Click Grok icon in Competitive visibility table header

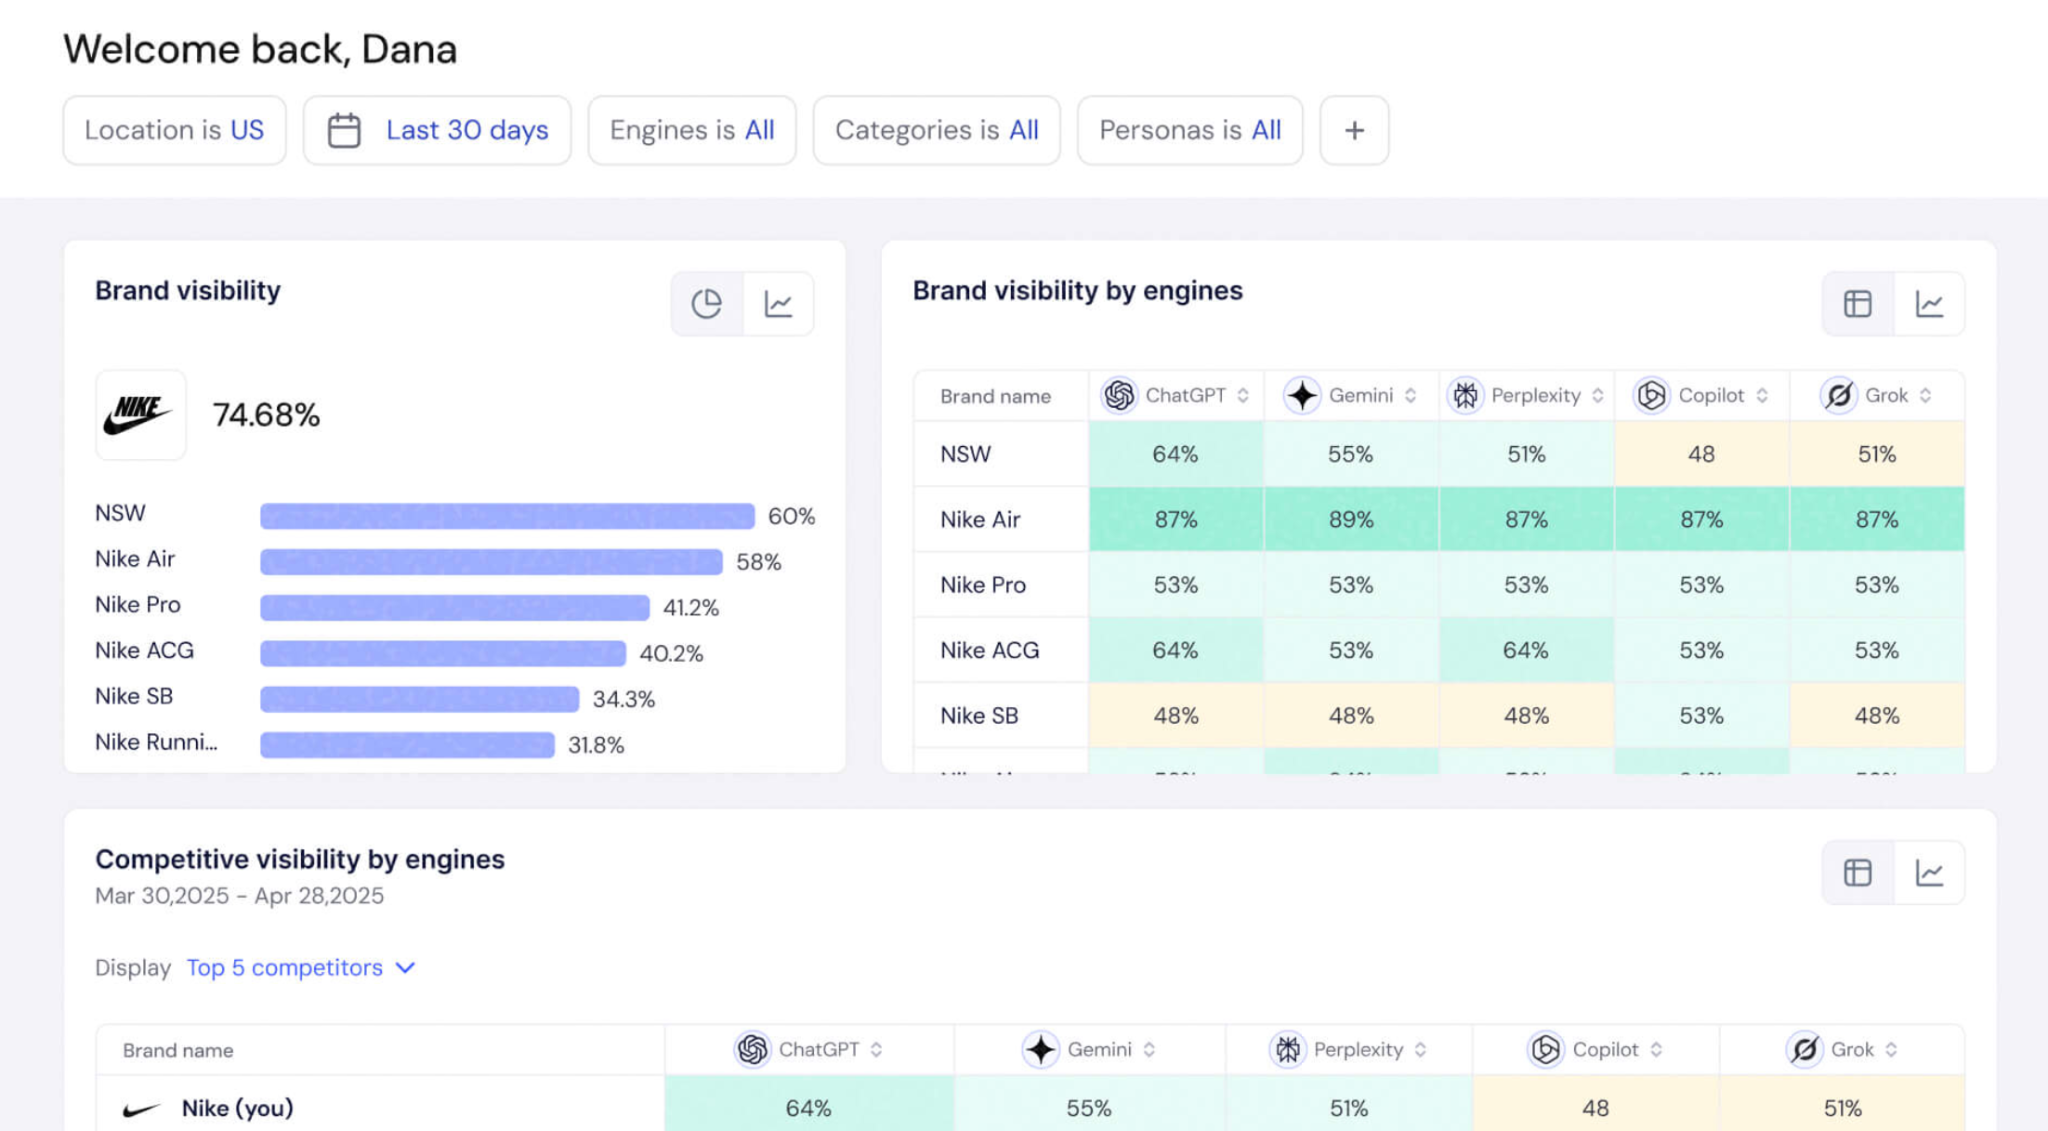pos(1804,1050)
